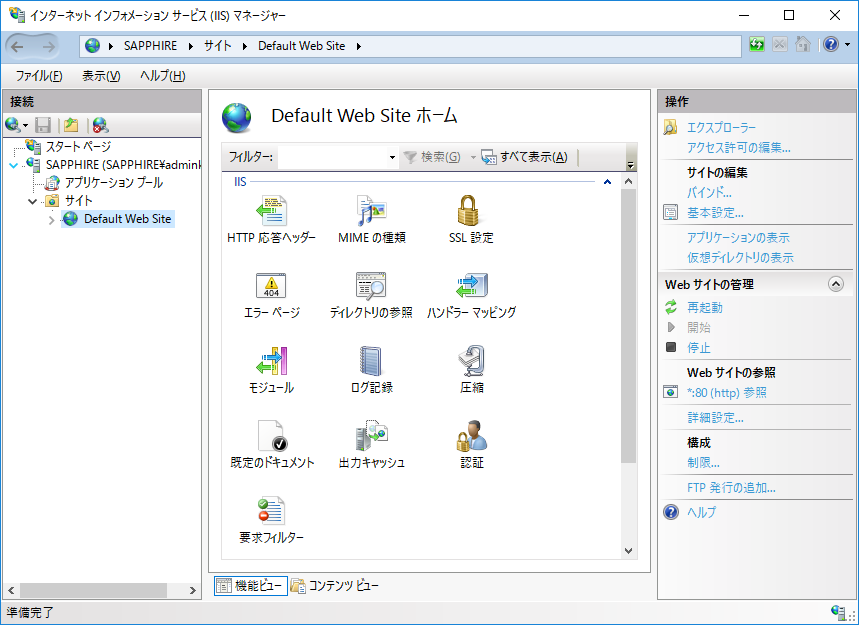
Task: Open the grouping options dropdown at filter bar end
Action: click(631, 164)
